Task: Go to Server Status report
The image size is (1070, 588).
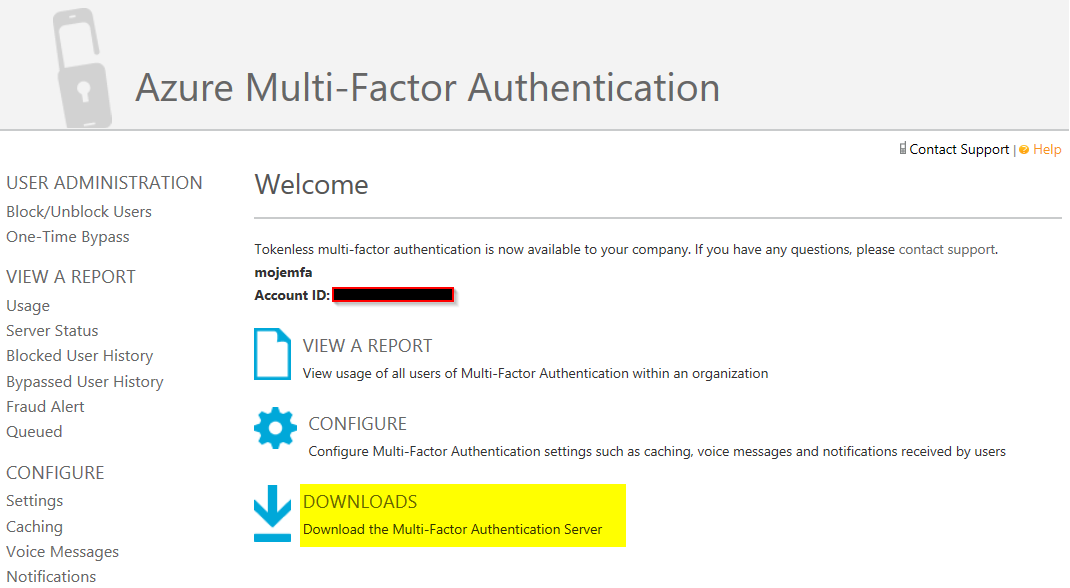Action: pyautogui.click(x=52, y=331)
